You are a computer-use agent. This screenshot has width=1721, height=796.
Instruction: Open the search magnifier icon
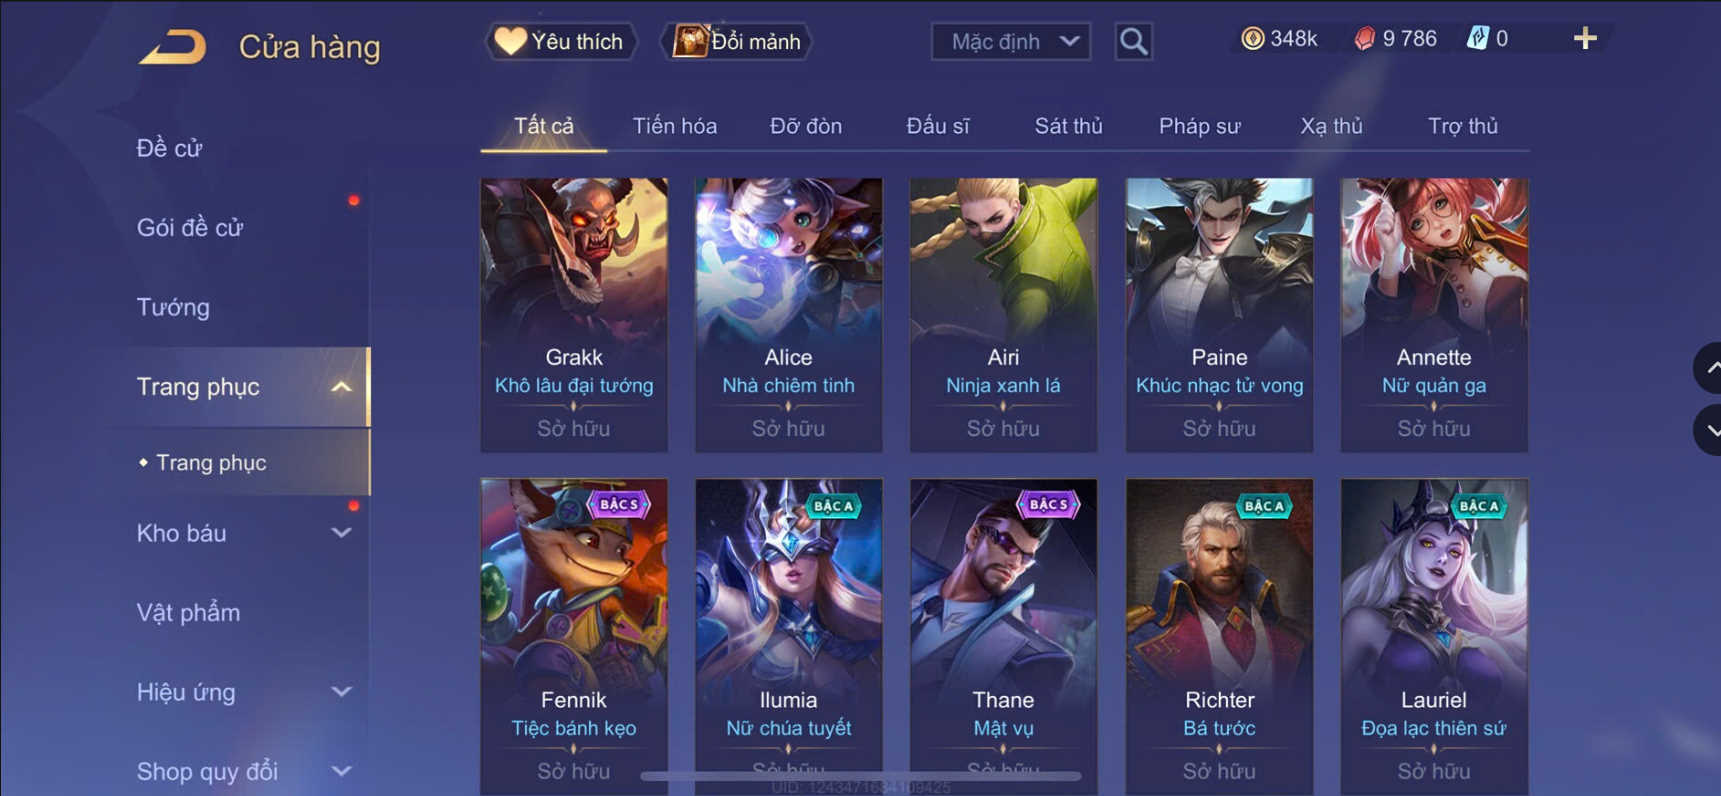coord(1133,41)
